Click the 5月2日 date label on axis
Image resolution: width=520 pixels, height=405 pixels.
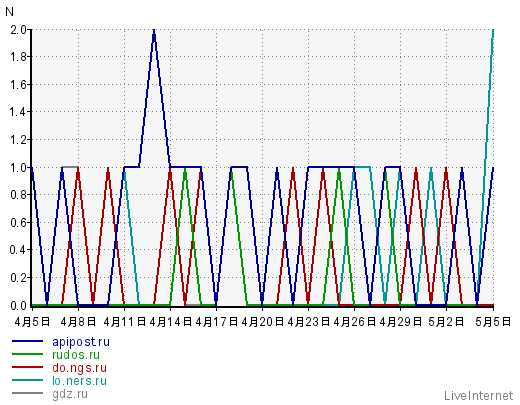[446, 322]
